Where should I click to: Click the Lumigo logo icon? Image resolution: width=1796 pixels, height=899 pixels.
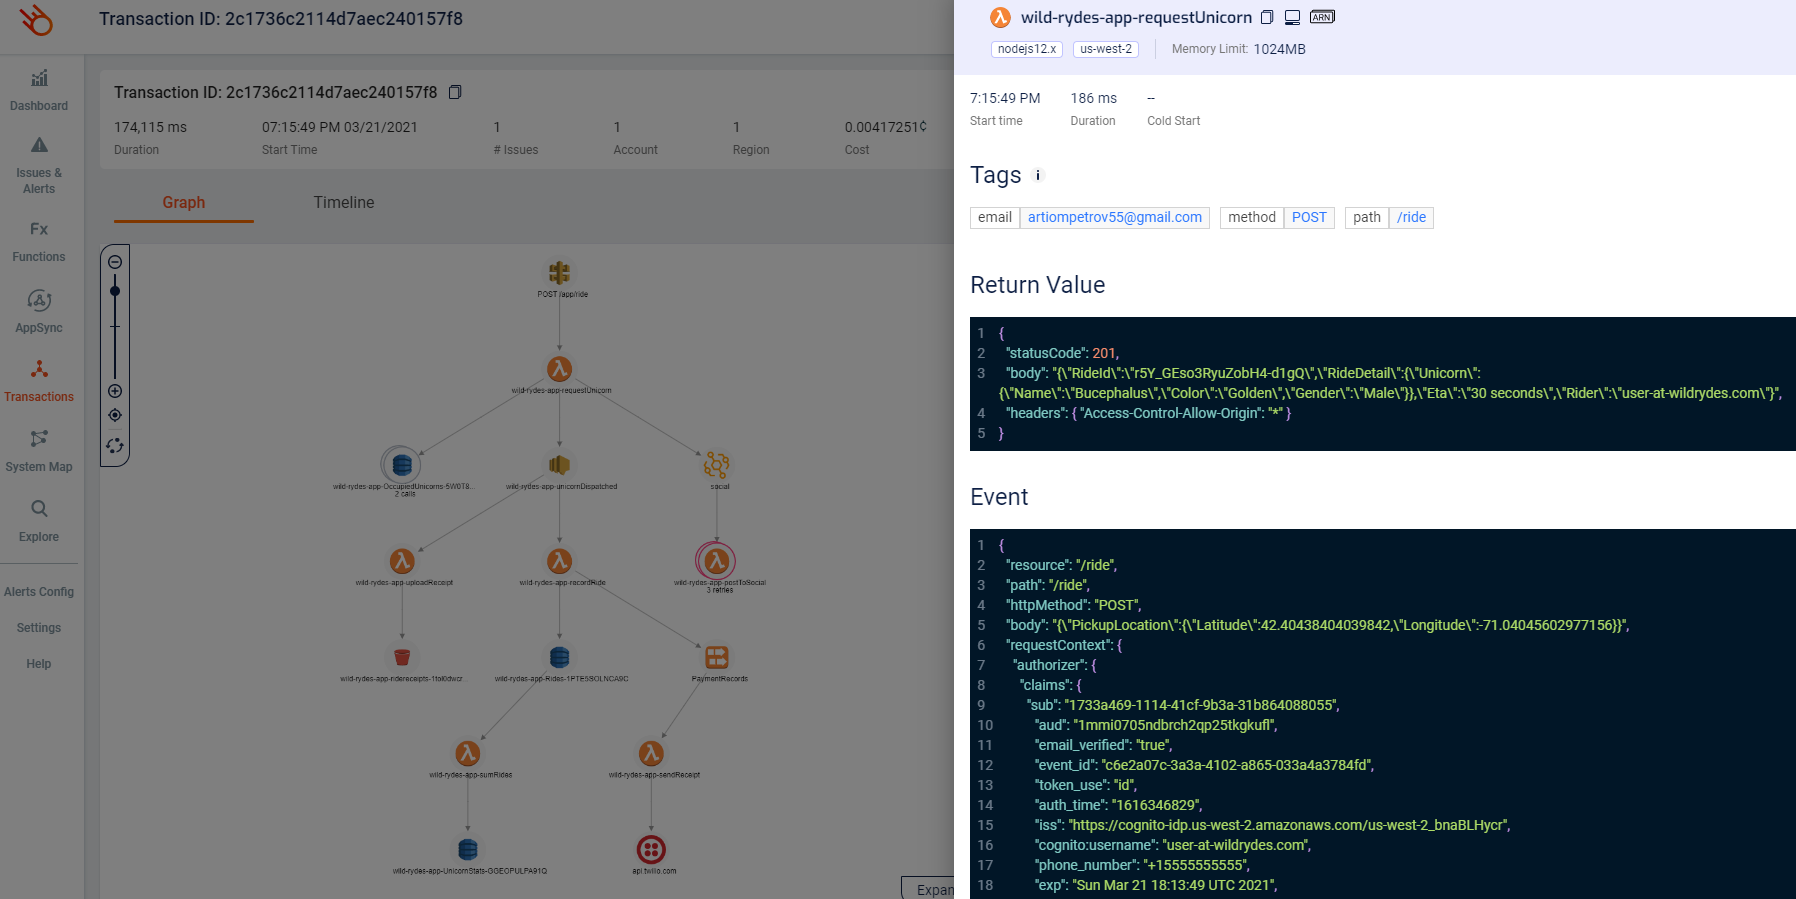(x=37, y=20)
